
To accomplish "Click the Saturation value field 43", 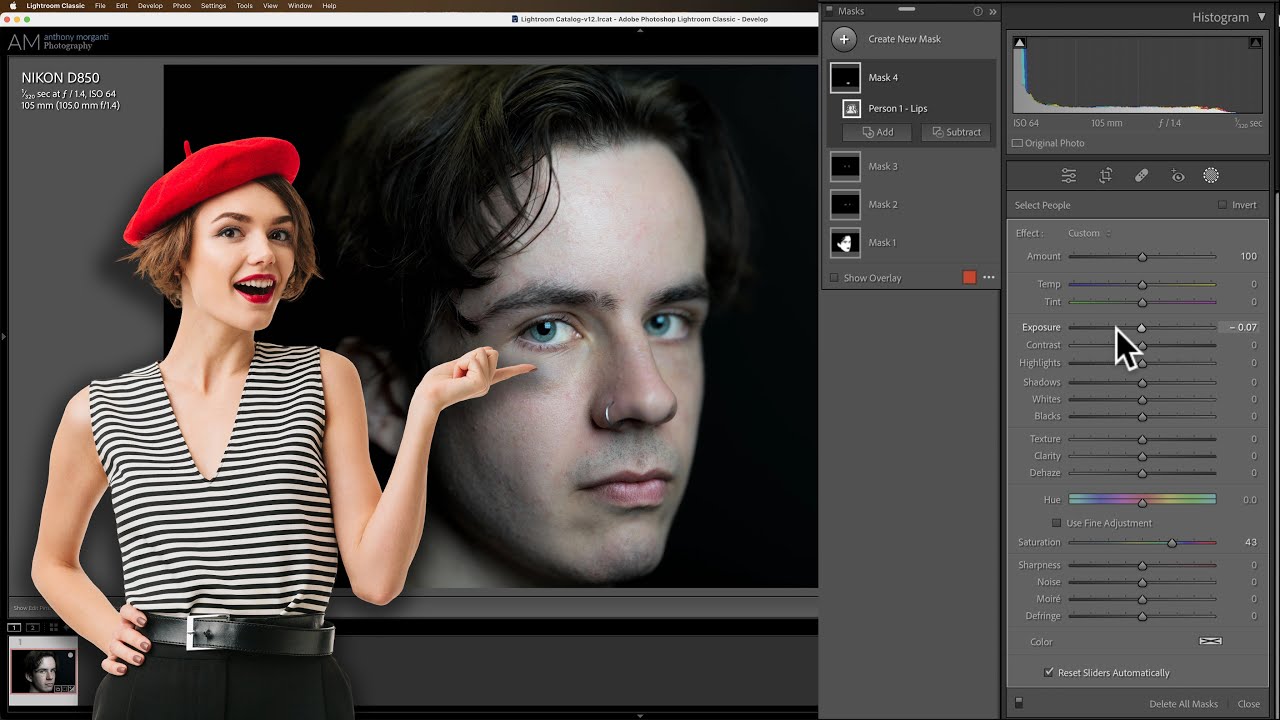I will [1250, 542].
